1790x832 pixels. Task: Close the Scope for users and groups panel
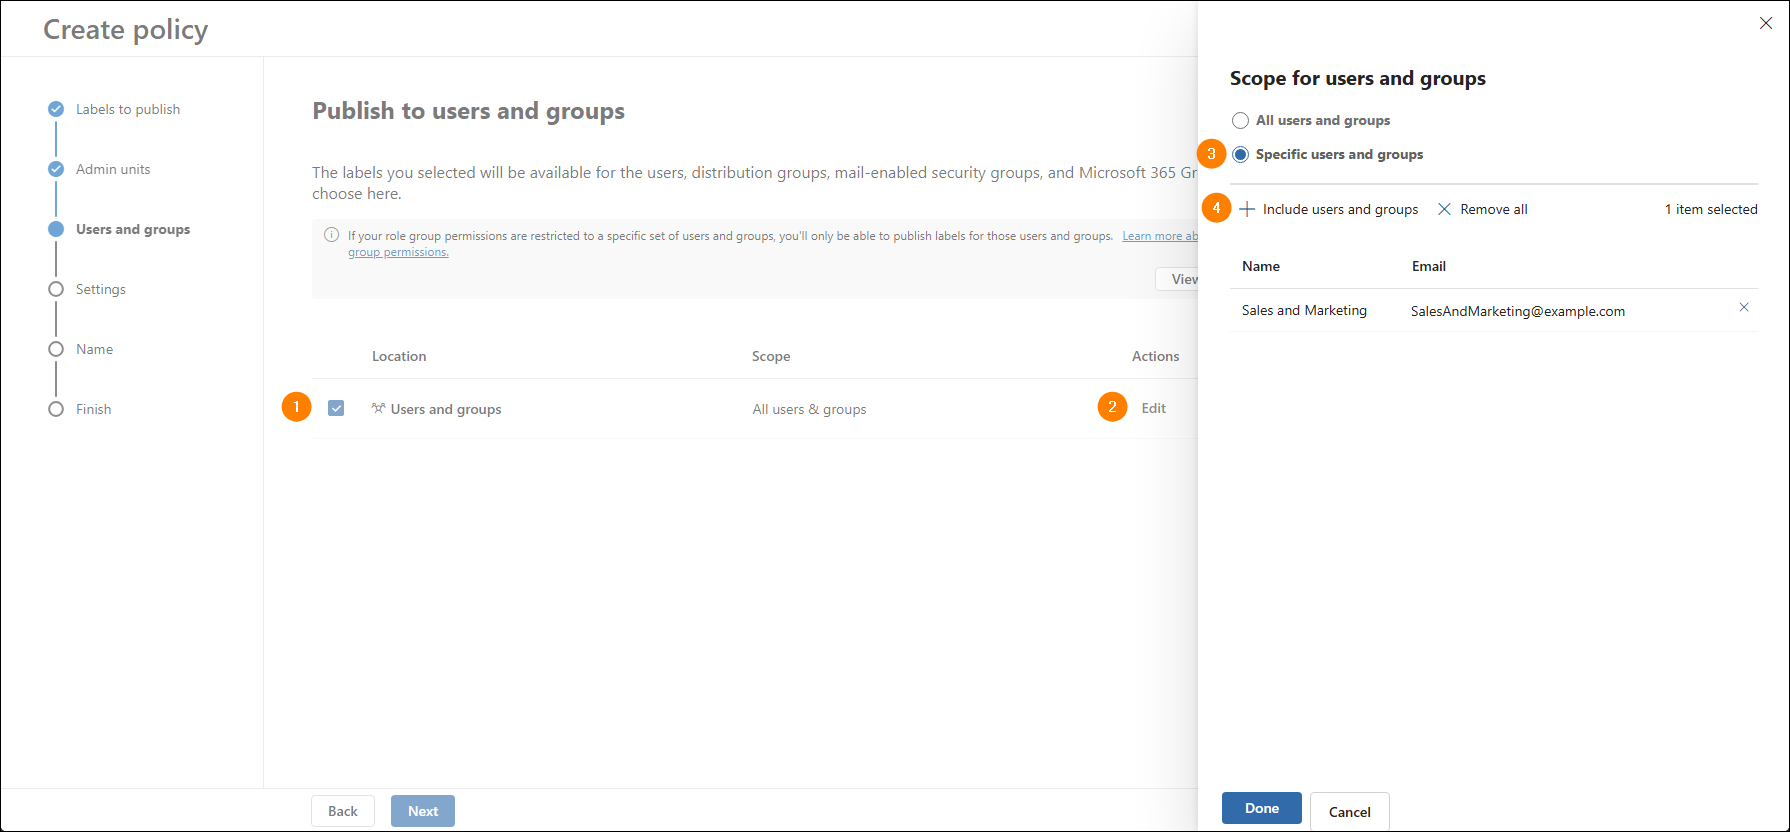point(1766,23)
